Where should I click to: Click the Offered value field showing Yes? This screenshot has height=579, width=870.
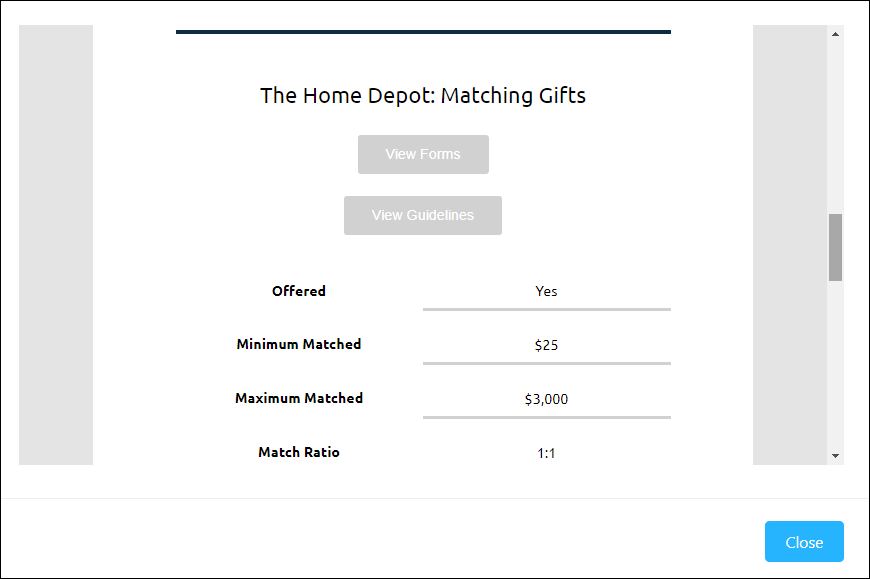click(546, 291)
